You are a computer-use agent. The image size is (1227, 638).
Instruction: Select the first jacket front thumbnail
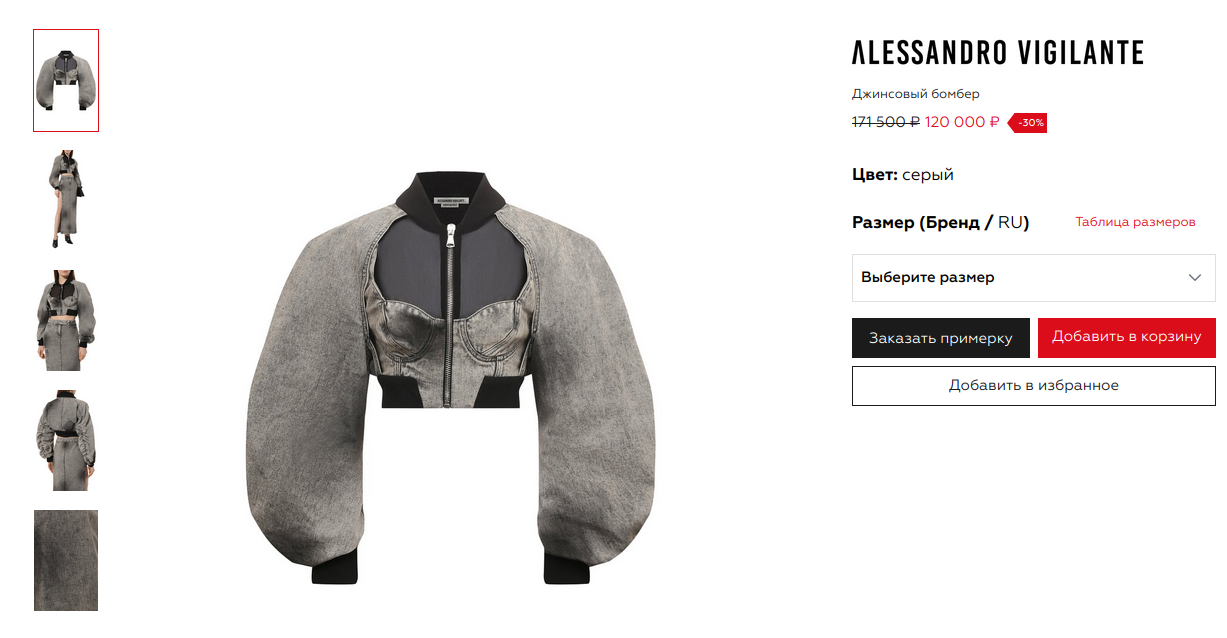tap(66, 80)
